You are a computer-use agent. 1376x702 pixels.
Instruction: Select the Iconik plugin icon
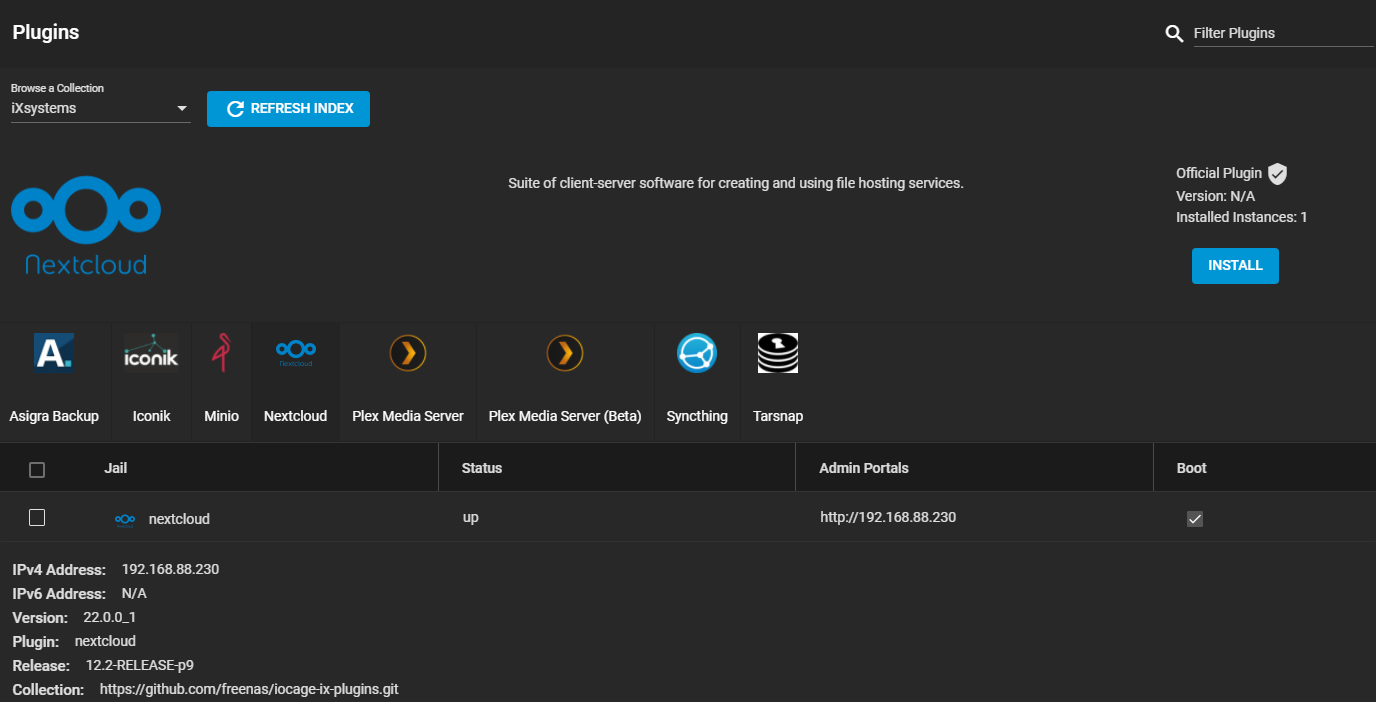pyautogui.click(x=151, y=353)
